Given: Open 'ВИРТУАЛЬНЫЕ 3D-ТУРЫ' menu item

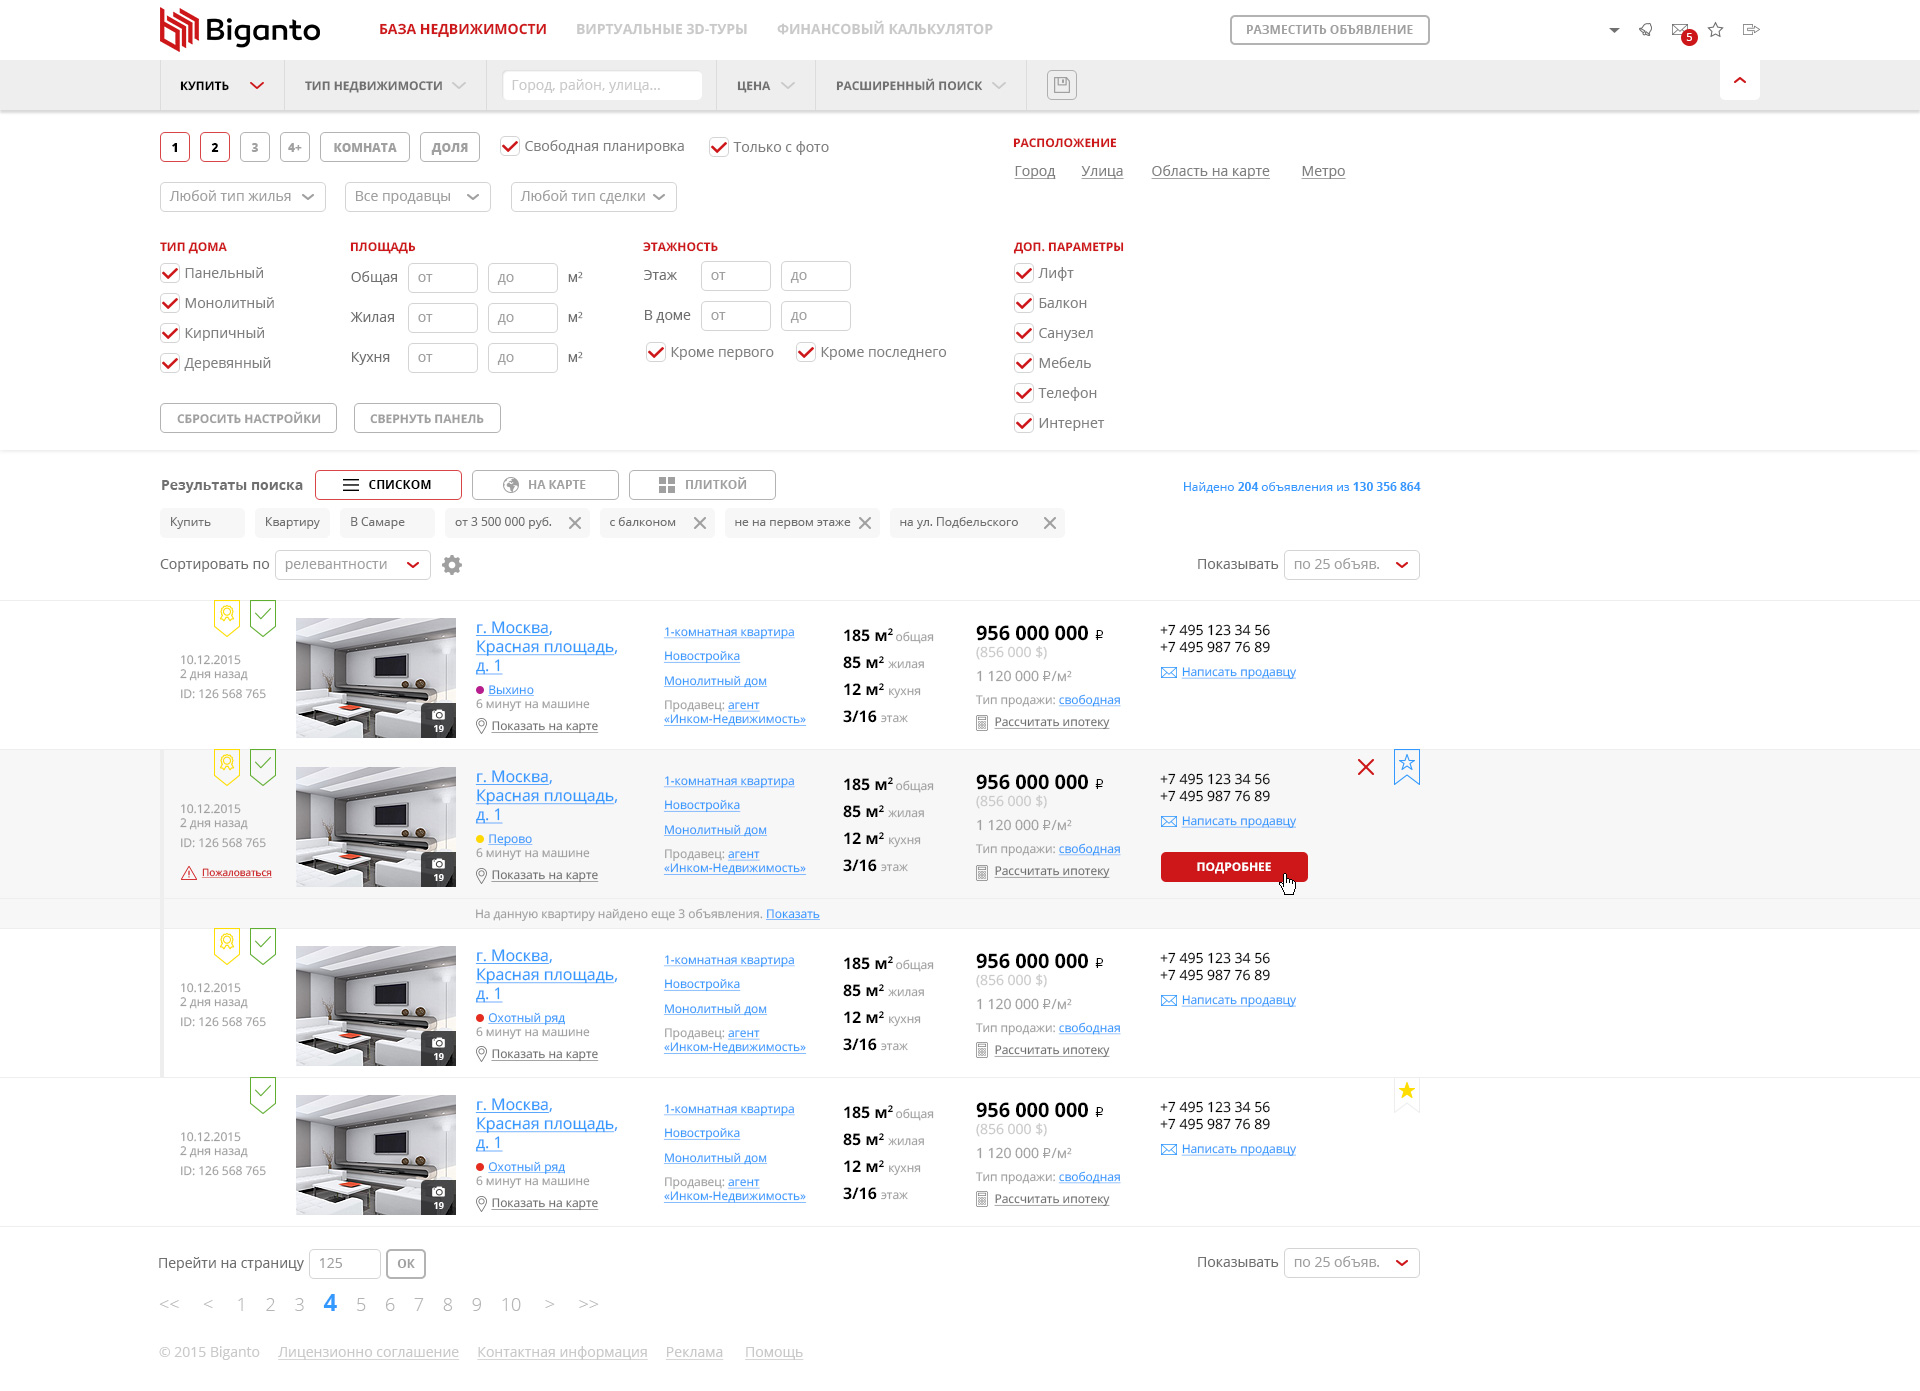Looking at the screenshot, I should point(662,29).
